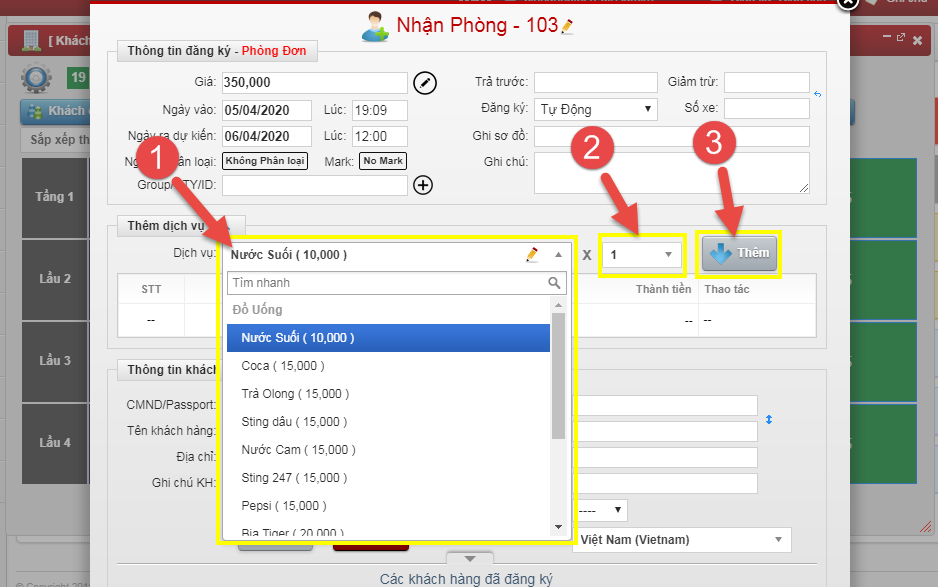Click the settings gear icon on left
The width and height of the screenshot is (938, 587).
pos(37,77)
